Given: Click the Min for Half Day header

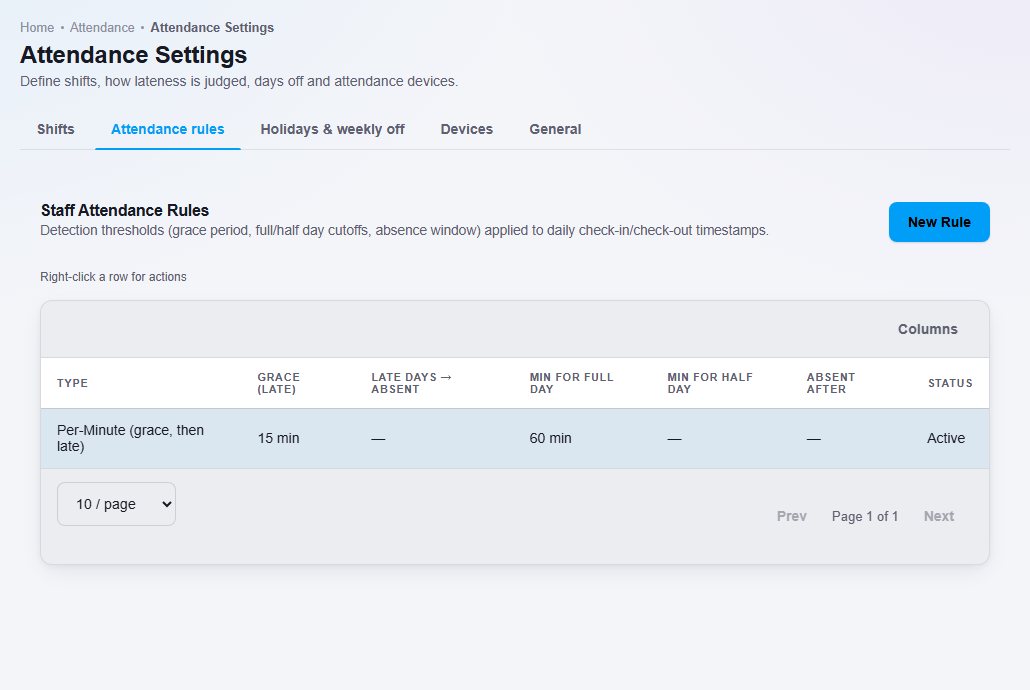Looking at the screenshot, I should pos(710,383).
